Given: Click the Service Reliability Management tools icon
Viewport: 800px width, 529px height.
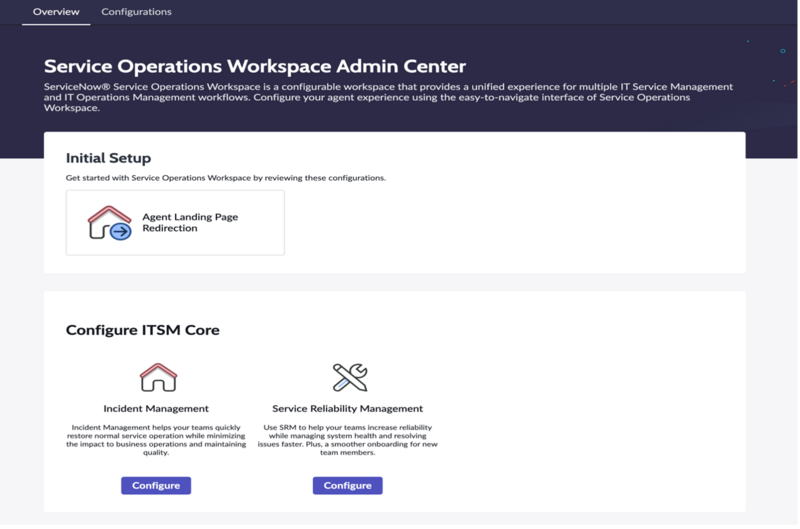Looking at the screenshot, I should point(349,377).
